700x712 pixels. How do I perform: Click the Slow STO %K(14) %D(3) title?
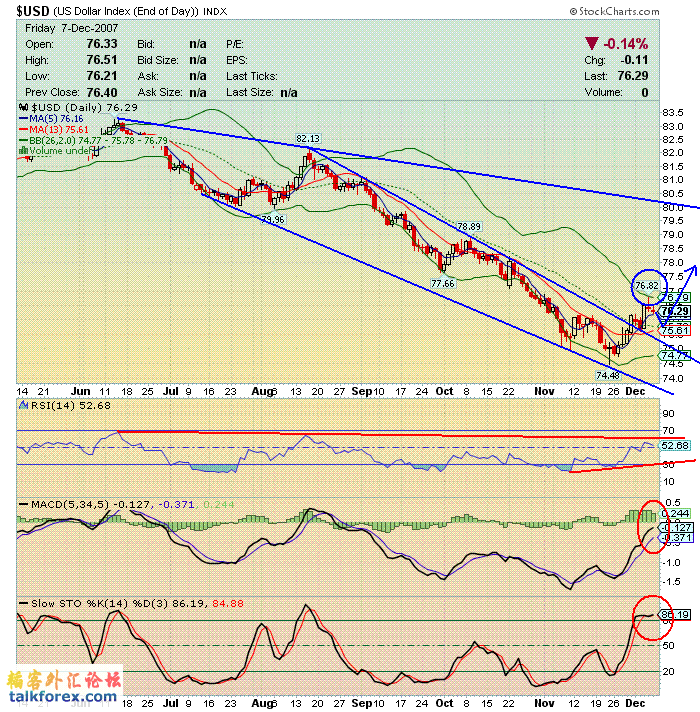click(100, 603)
